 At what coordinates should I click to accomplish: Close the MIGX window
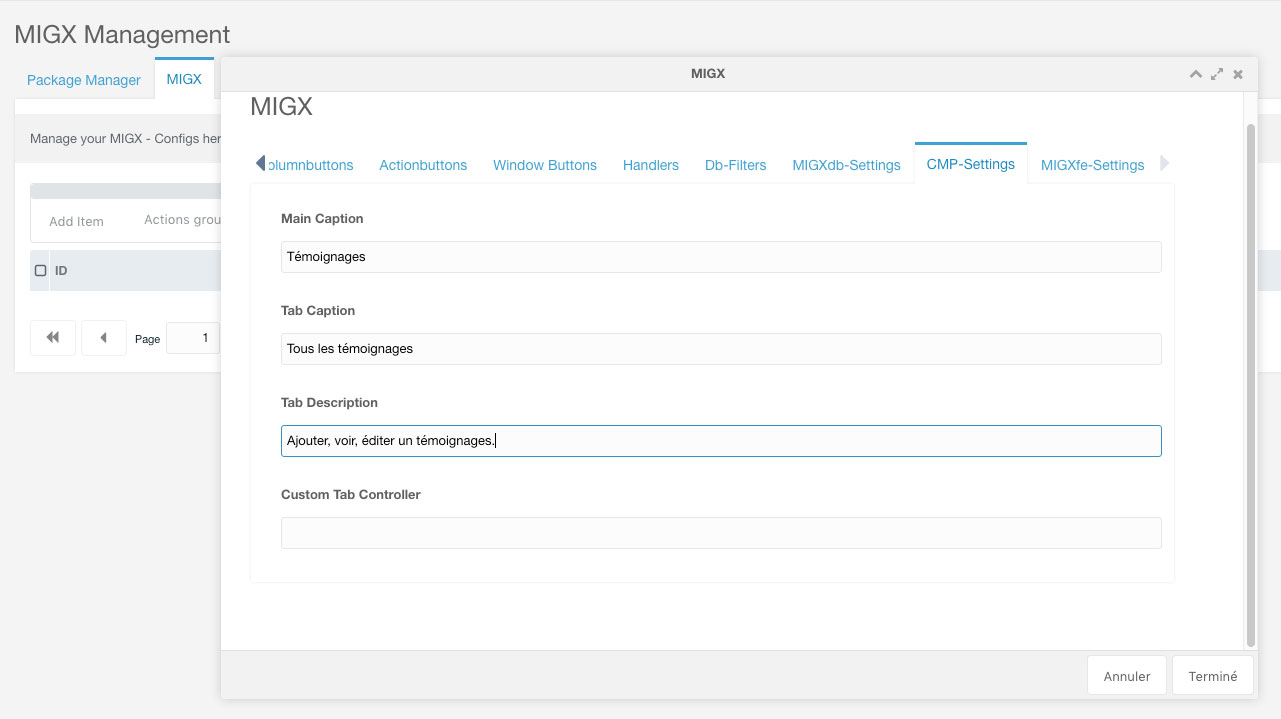tap(1238, 74)
